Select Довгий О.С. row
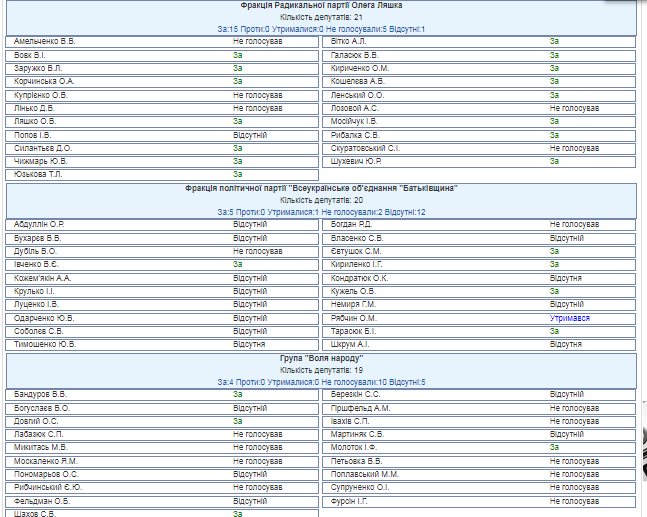Viewport: 647px width, 517px height. tap(162, 422)
